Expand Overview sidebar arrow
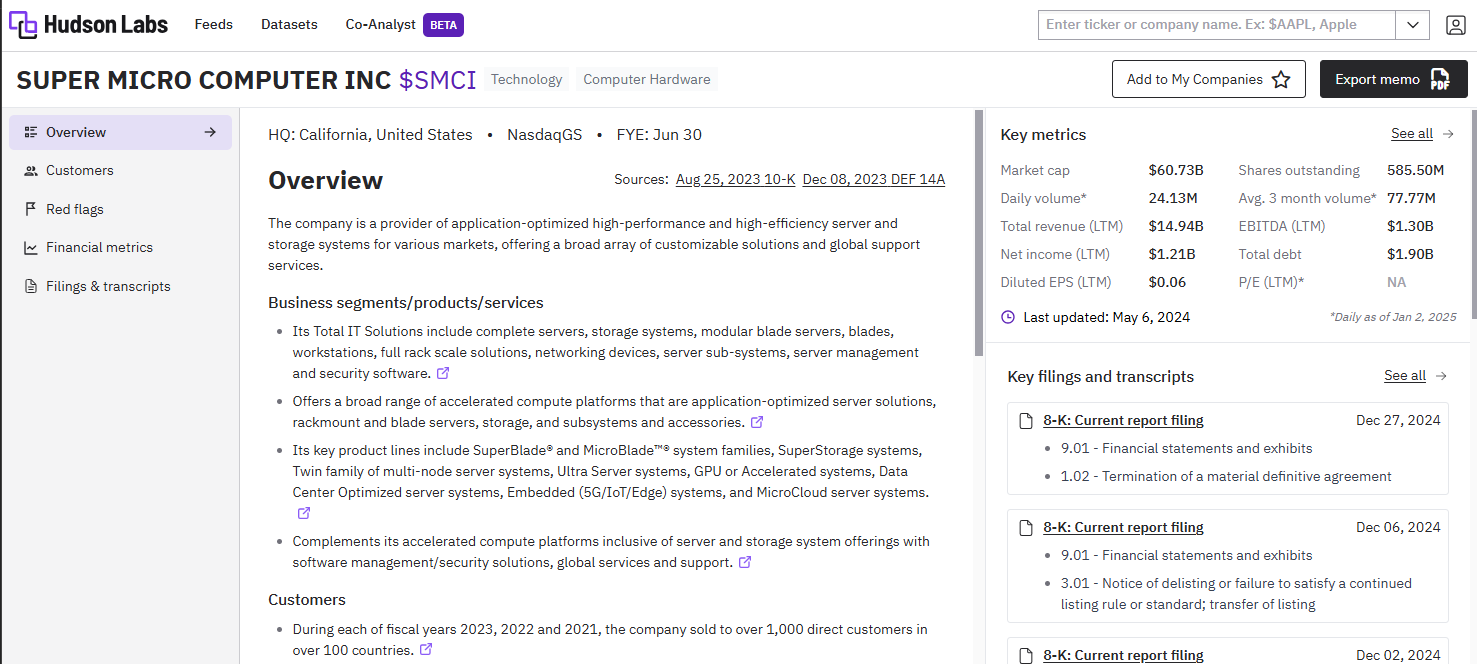The height and width of the screenshot is (664, 1477). tap(210, 132)
